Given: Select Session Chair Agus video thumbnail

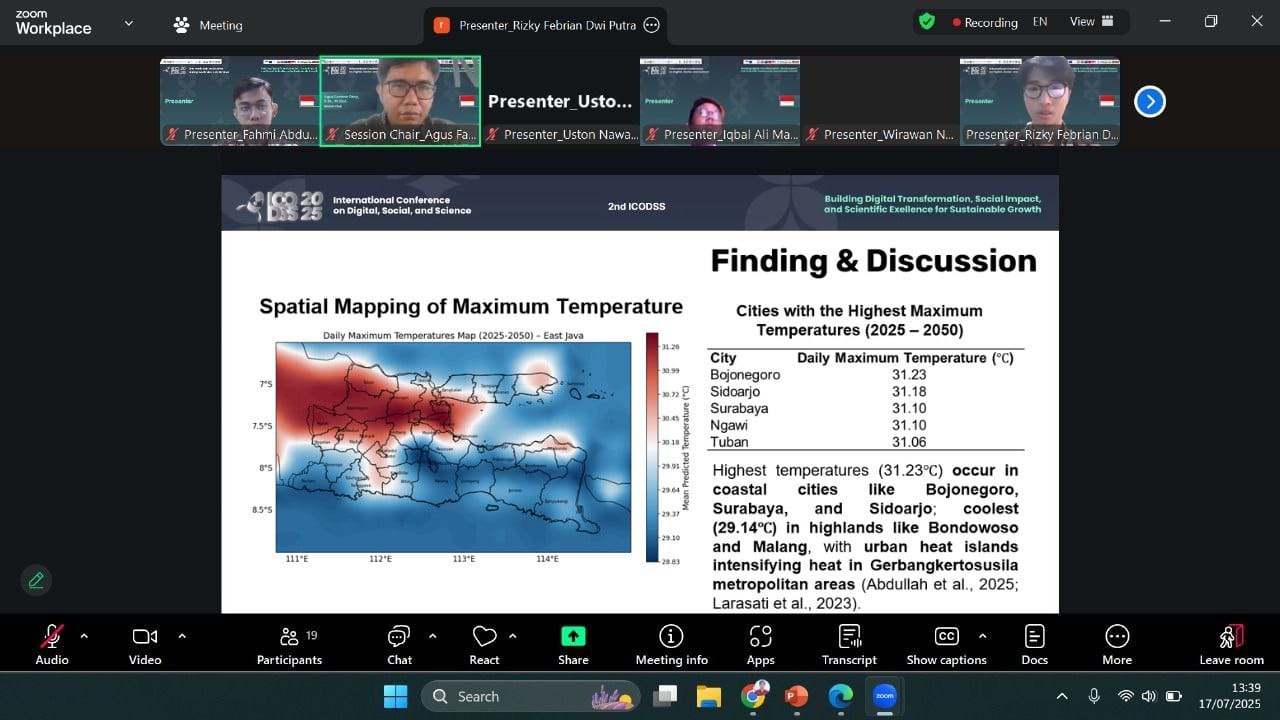Looking at the screenshot, I should pyautogui.click(x=400, y=100).
